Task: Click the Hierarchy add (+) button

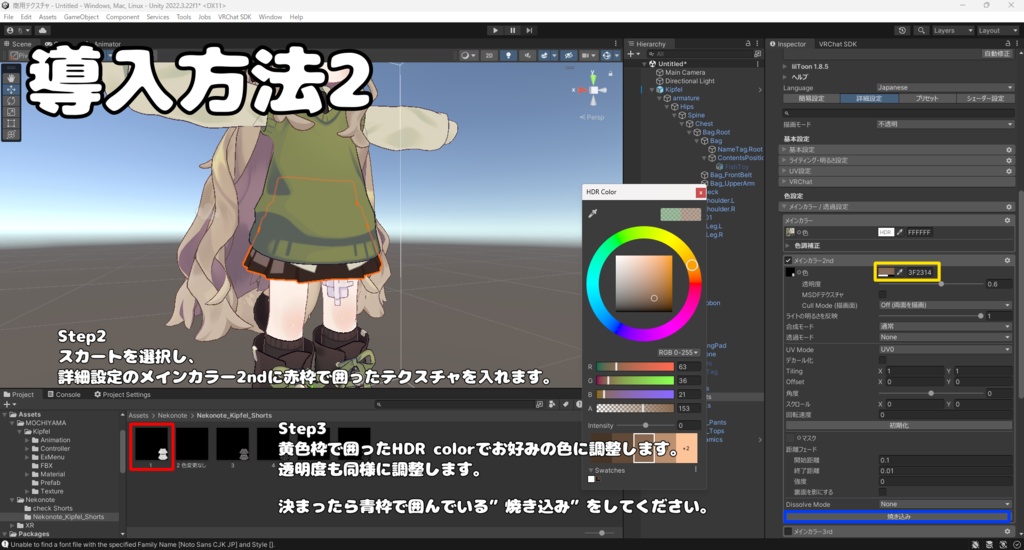Action: coord(633,54)
